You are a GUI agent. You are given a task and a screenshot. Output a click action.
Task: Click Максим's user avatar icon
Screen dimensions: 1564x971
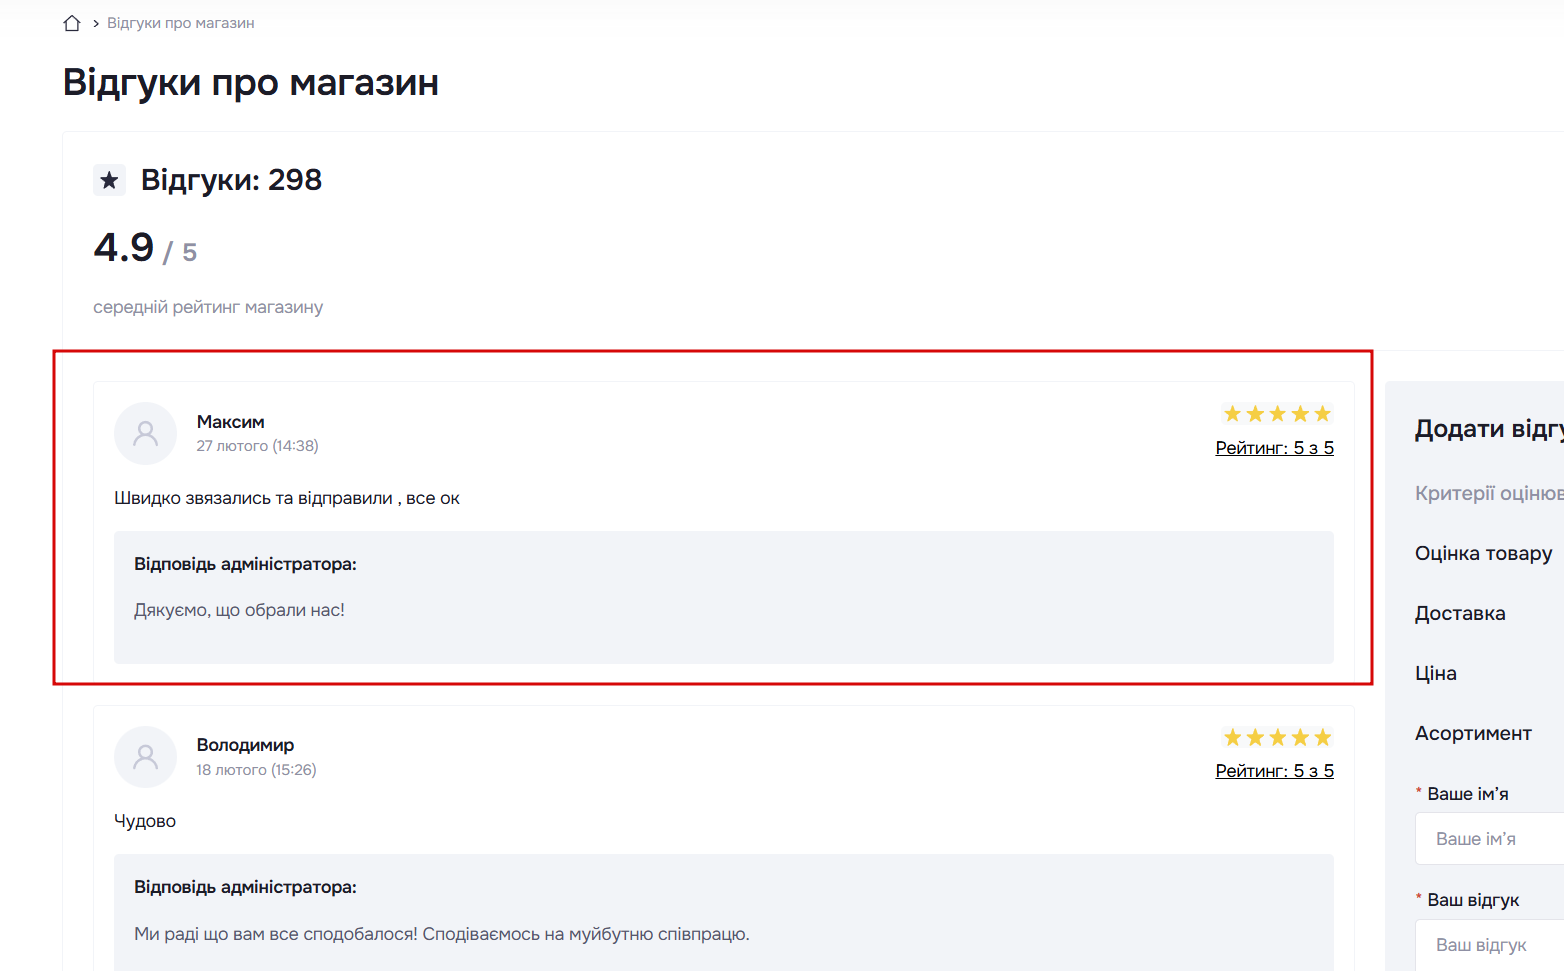pyautogui.click(x=146, y=433)
